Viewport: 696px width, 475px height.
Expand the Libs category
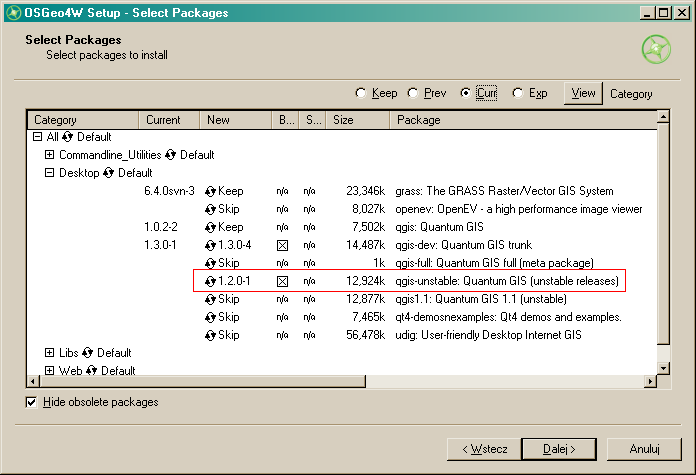tap(50, 352)
